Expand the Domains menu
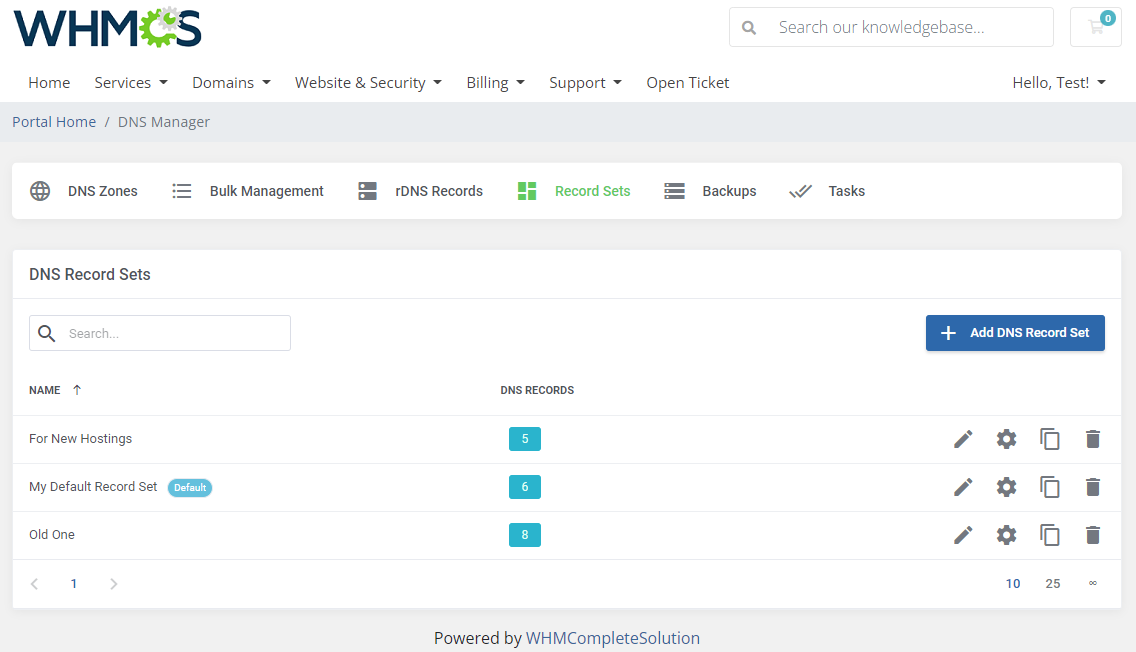Viewport: 1136px width, 652px height. click(x=230, y=82)
